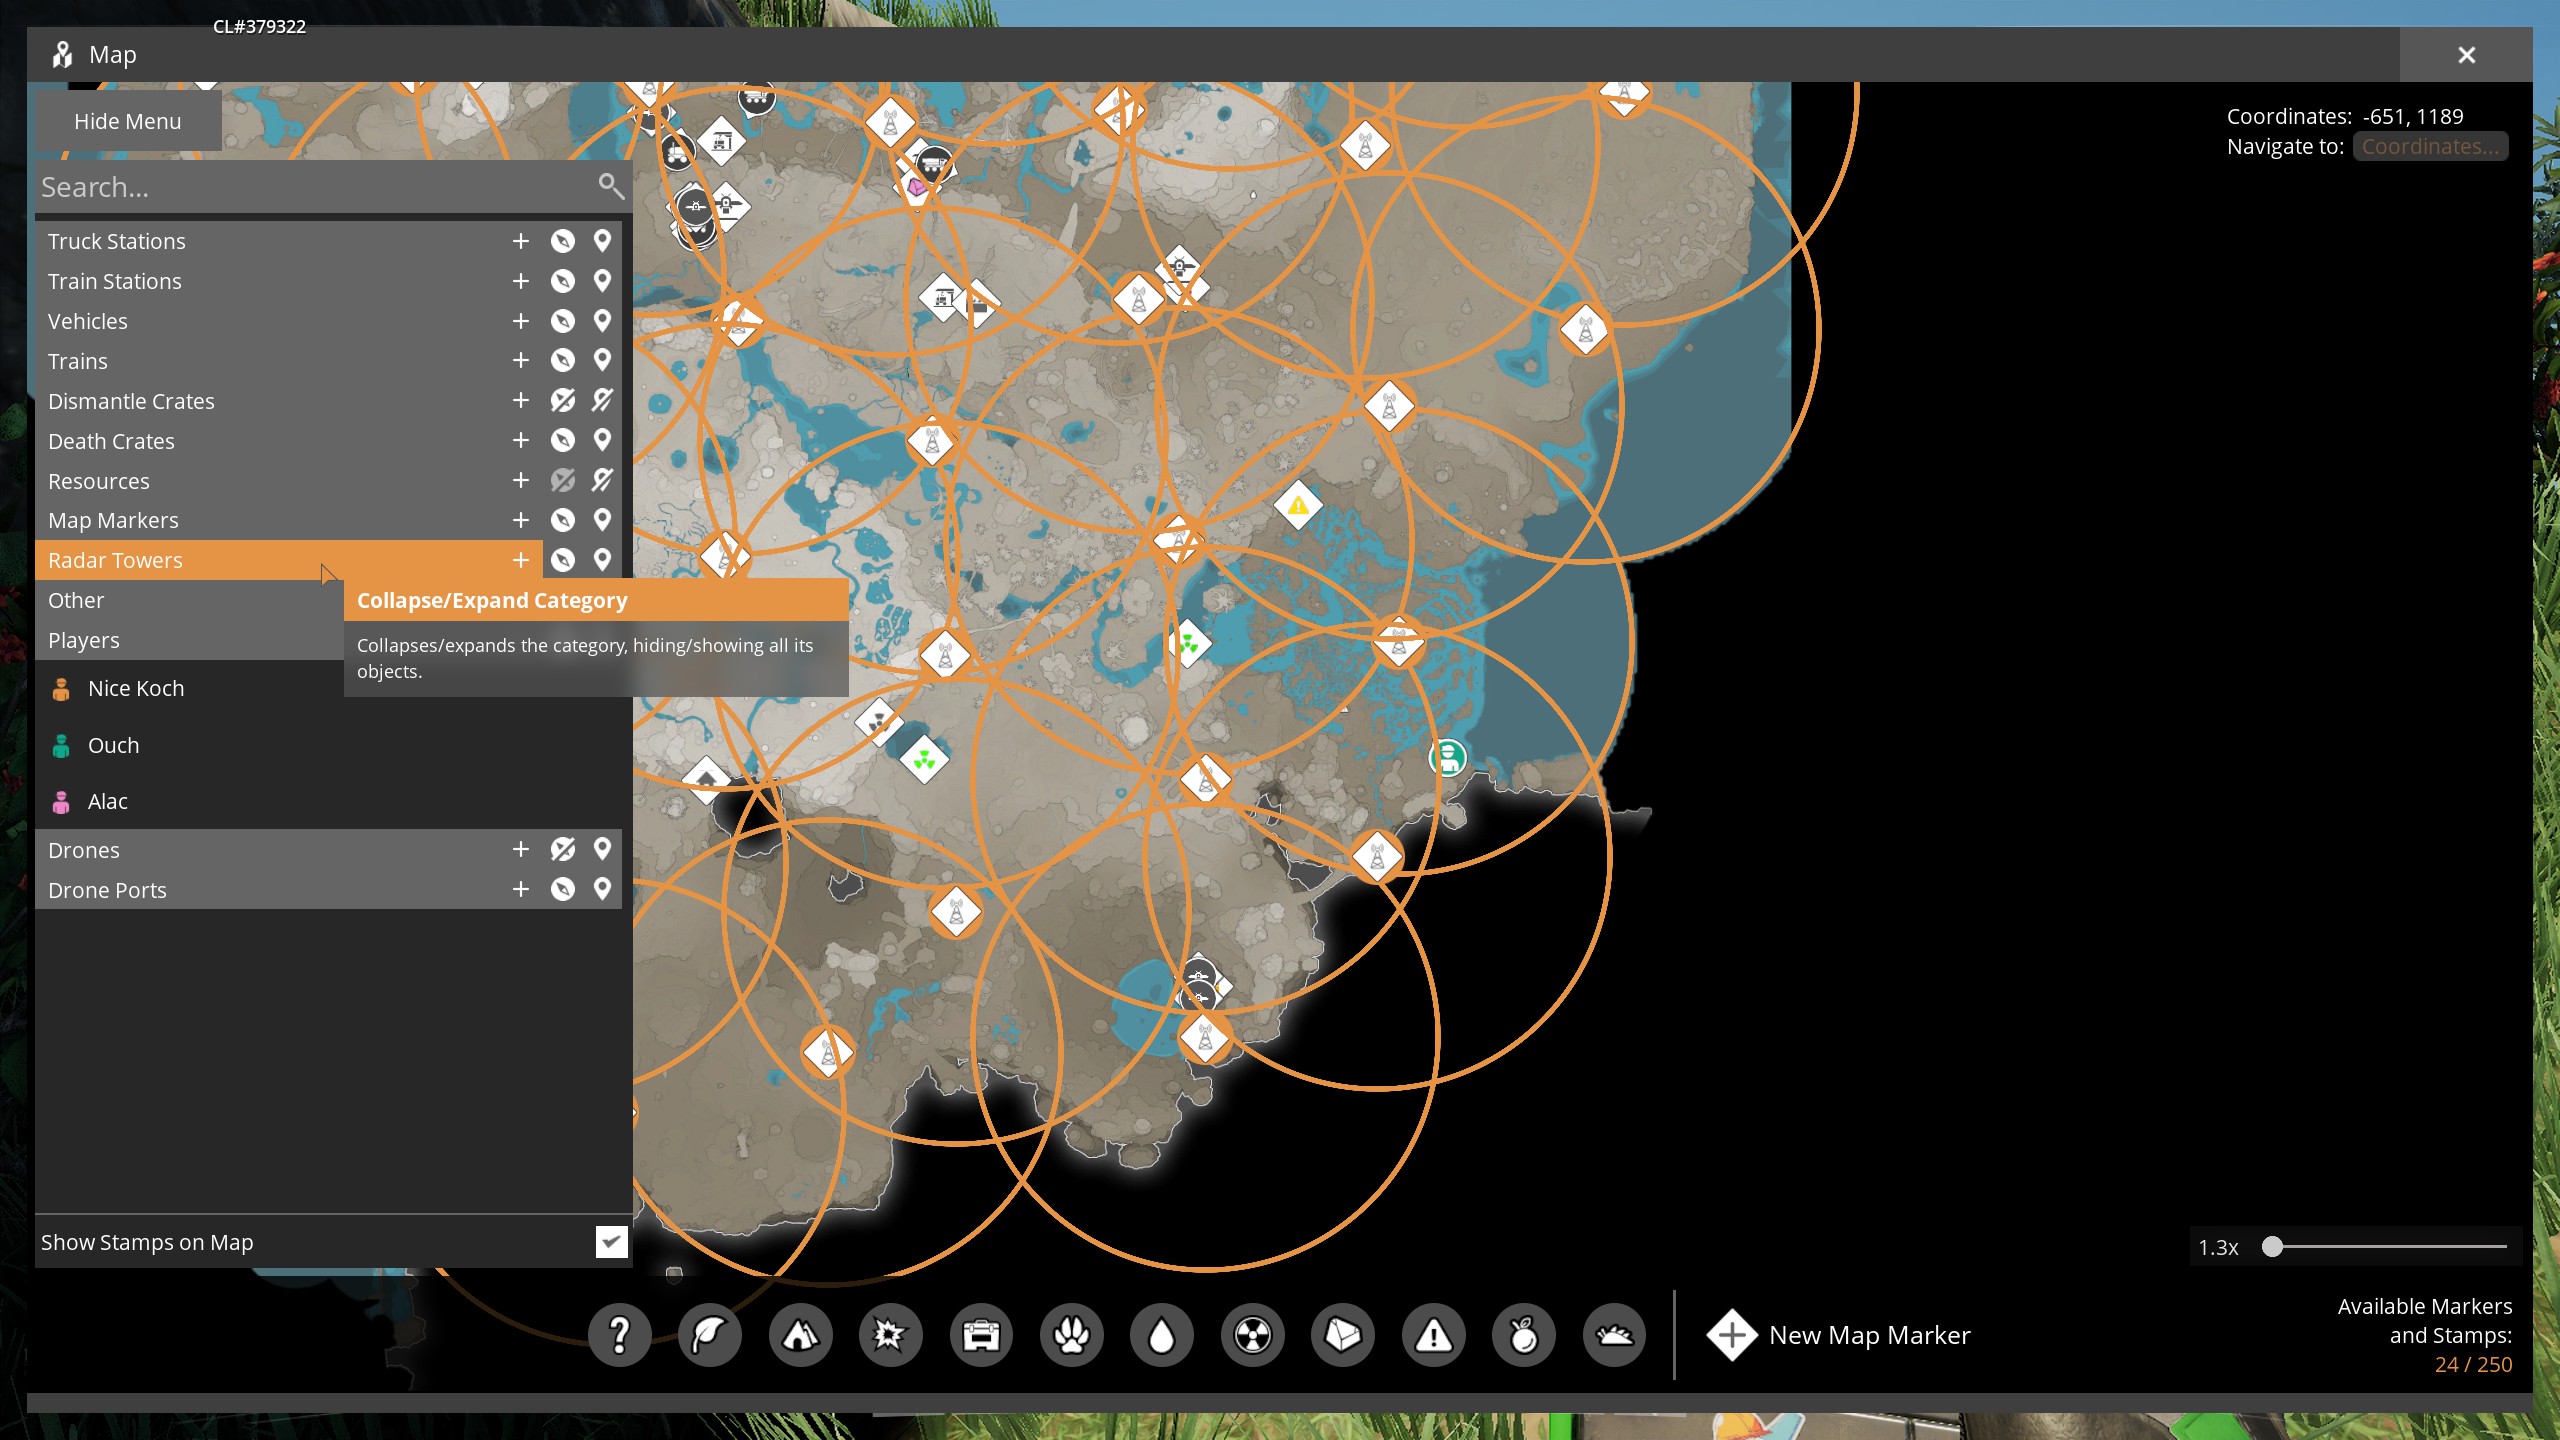Select player Nice Koch in list
2560x1440 pixels.
tap(136, 689)
